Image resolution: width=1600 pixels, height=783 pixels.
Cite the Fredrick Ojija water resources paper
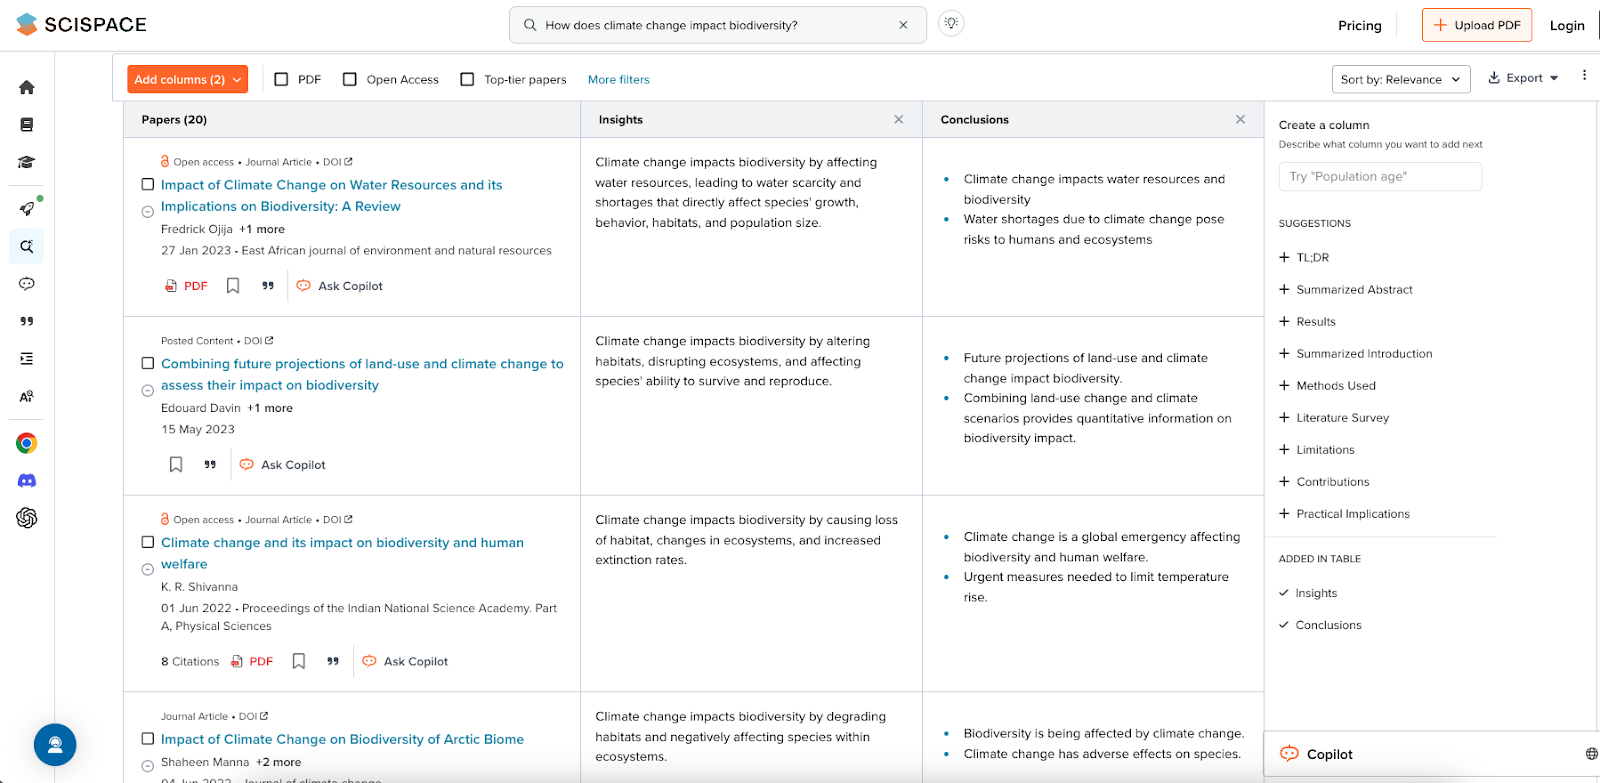point(268,286)
